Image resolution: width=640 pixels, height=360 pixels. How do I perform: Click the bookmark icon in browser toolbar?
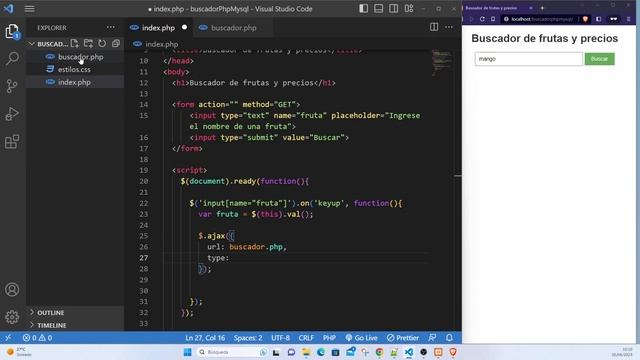coord(493,19)
